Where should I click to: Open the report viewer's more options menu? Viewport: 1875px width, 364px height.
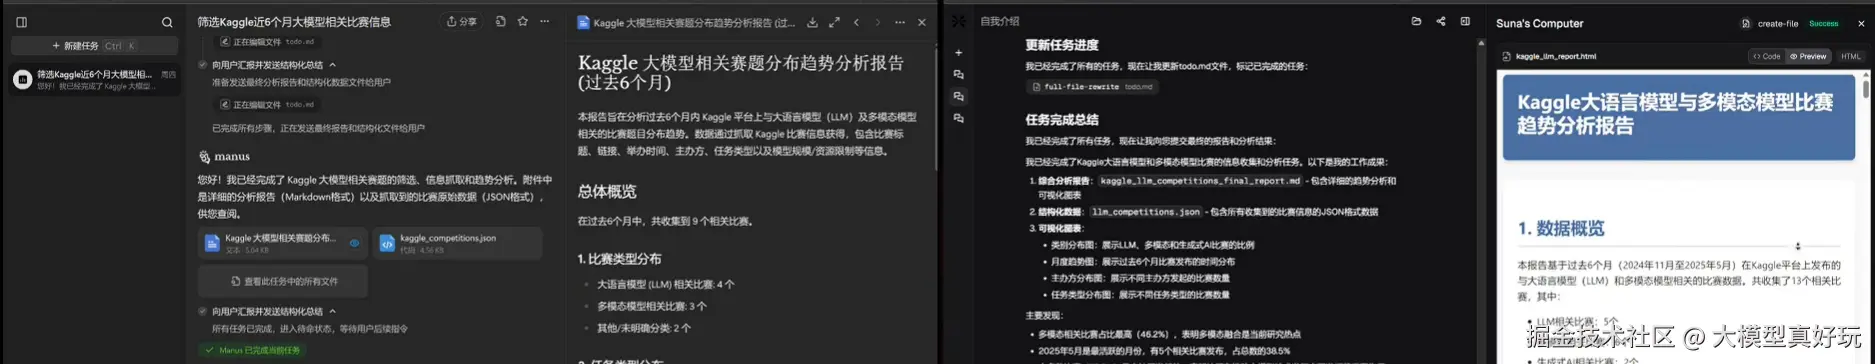[x=900, y=22]
